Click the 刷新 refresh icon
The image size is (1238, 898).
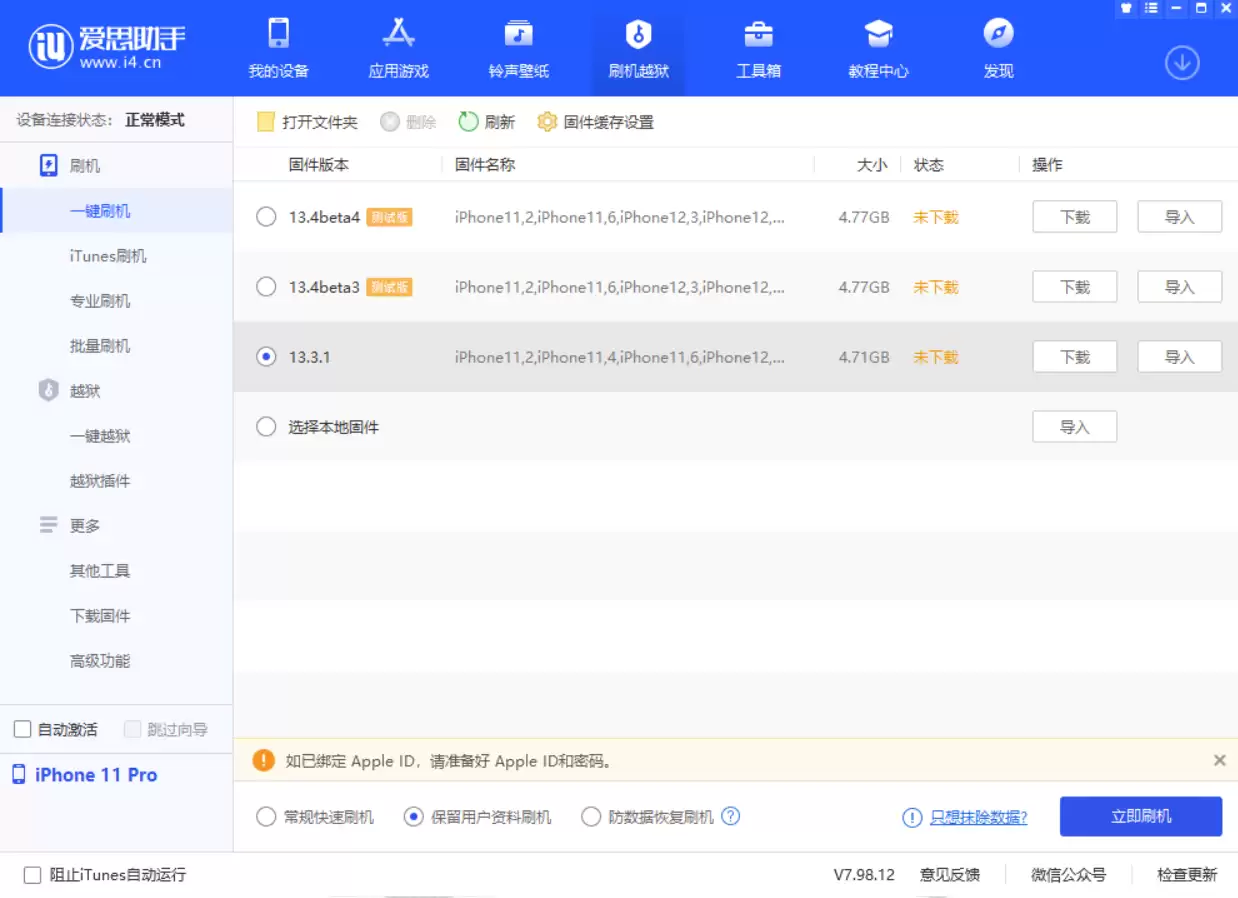468,122
